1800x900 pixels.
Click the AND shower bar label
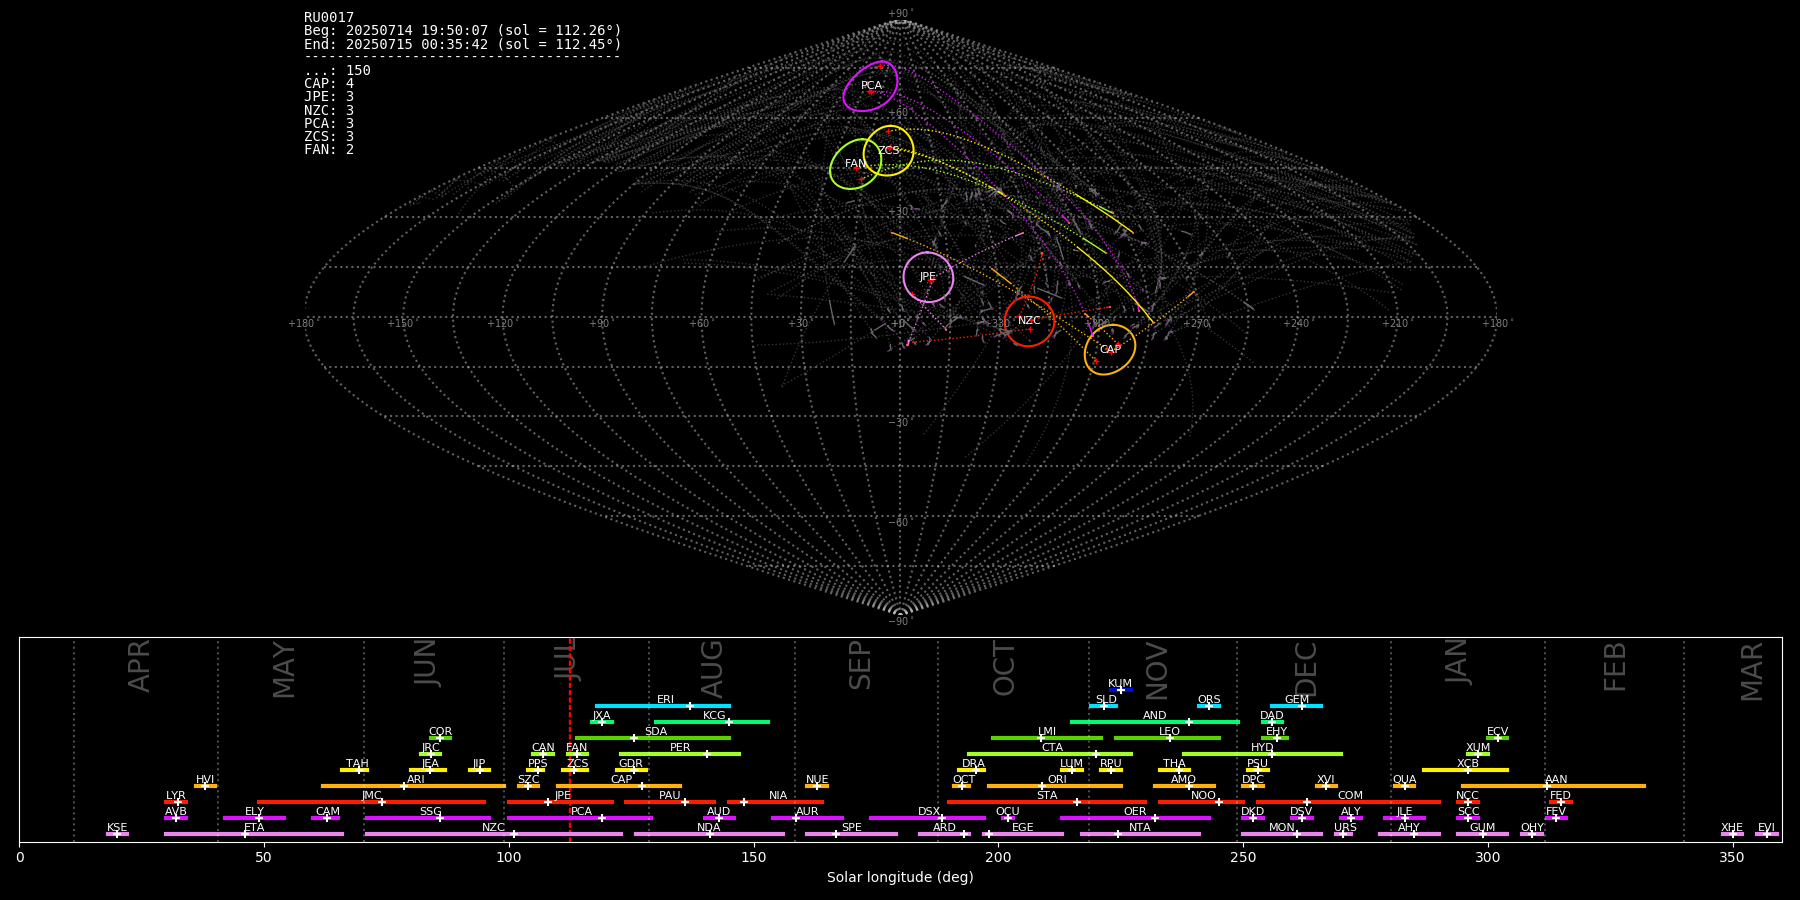click(1154, 715)
